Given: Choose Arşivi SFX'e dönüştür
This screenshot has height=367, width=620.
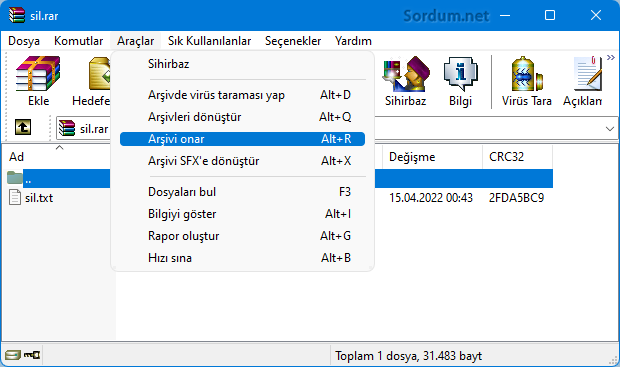Looking at the screenshot, I should coord(242,161).
